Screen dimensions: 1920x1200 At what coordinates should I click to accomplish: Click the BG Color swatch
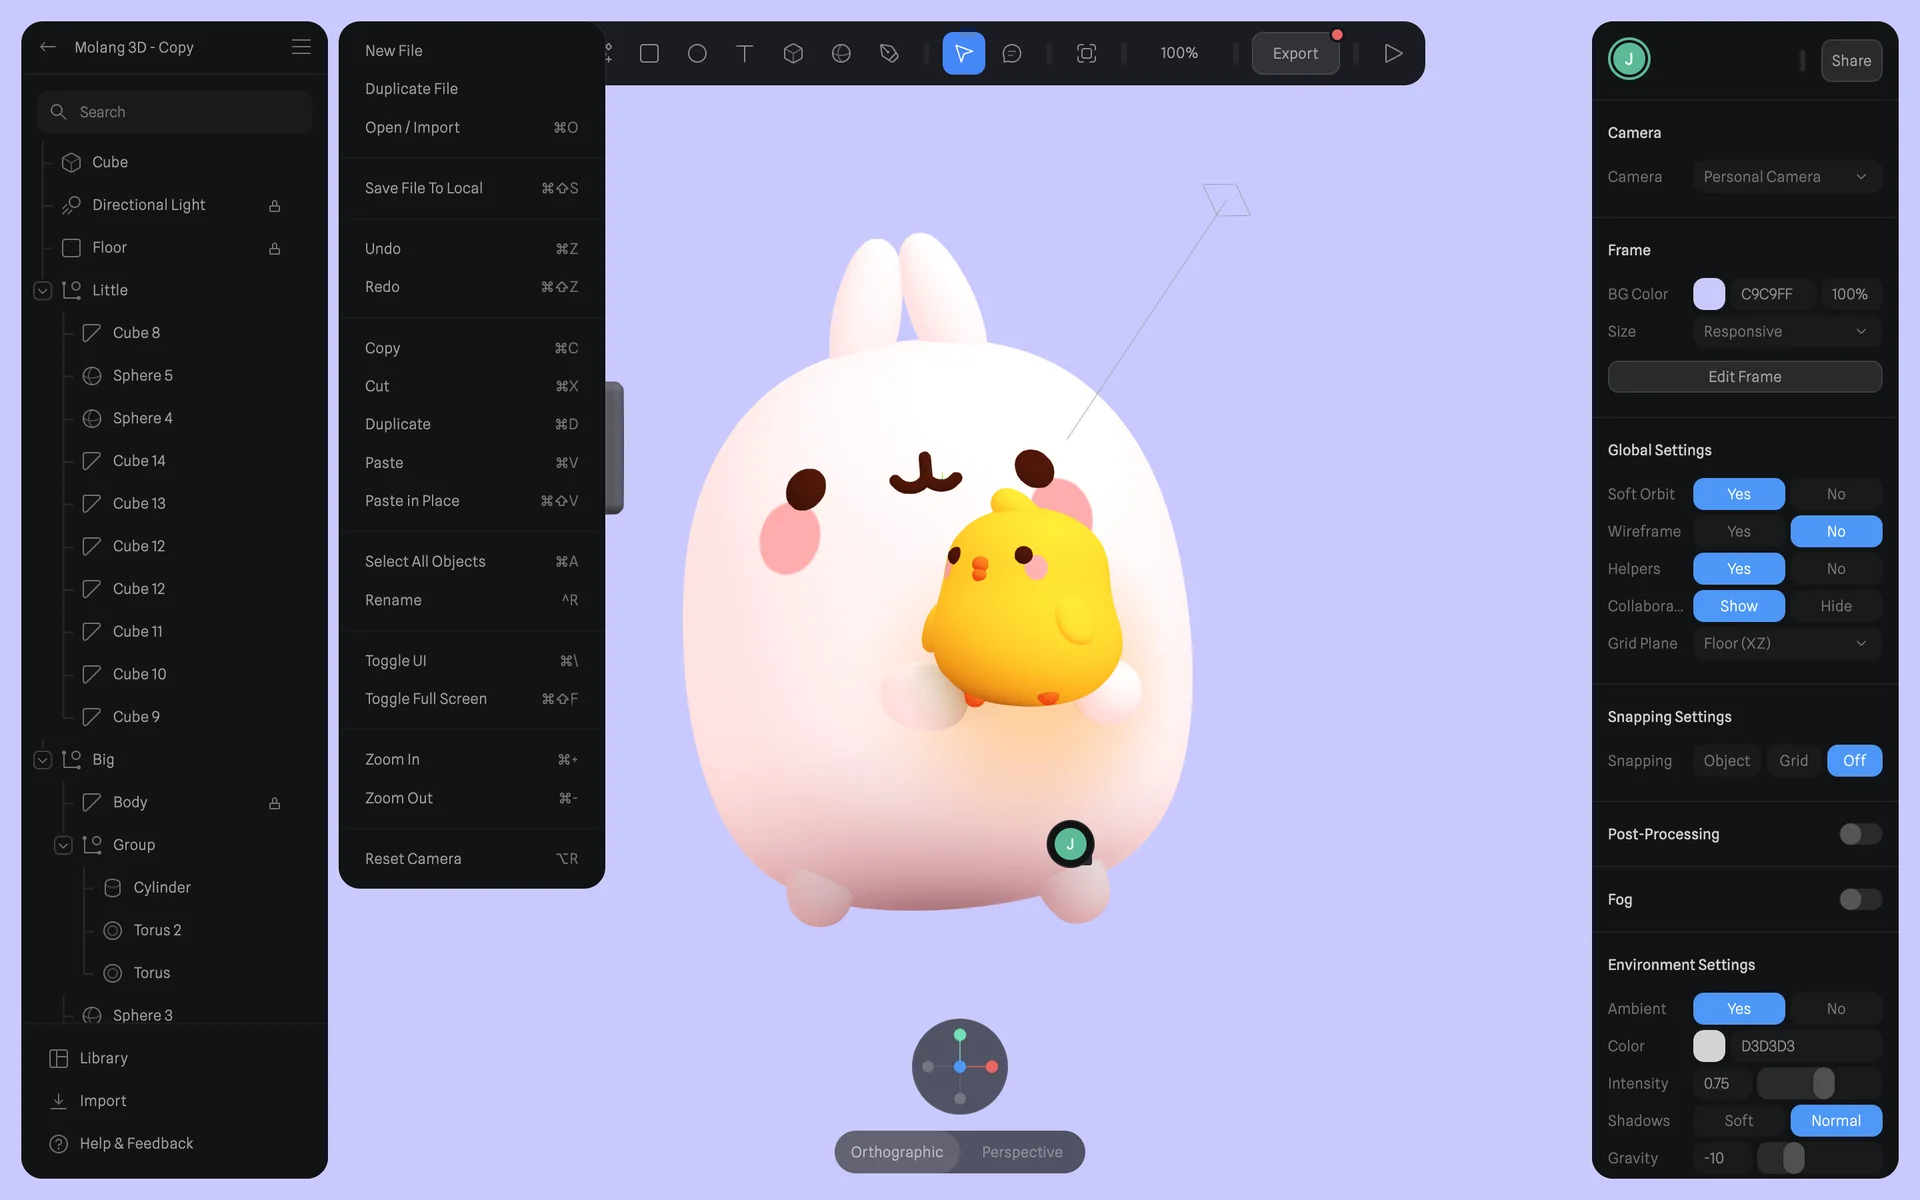1708,294
